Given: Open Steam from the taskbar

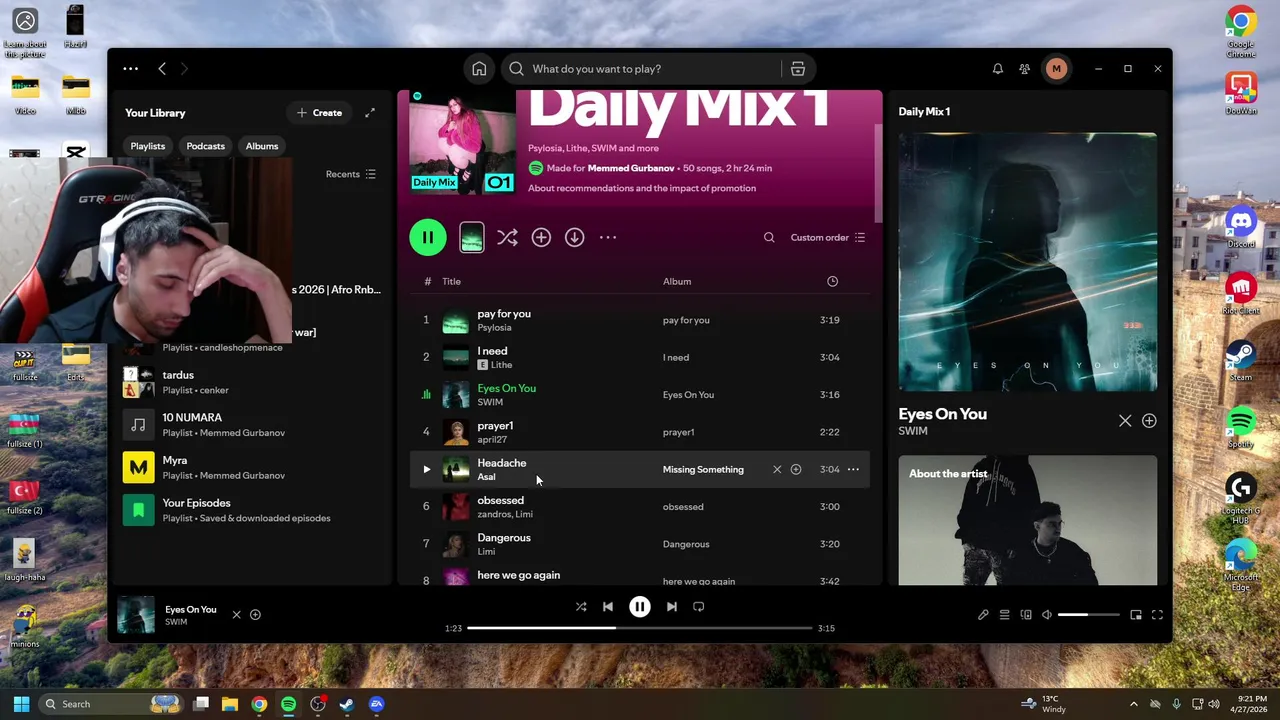Looking at the screenshot, I should coord(347,704).
